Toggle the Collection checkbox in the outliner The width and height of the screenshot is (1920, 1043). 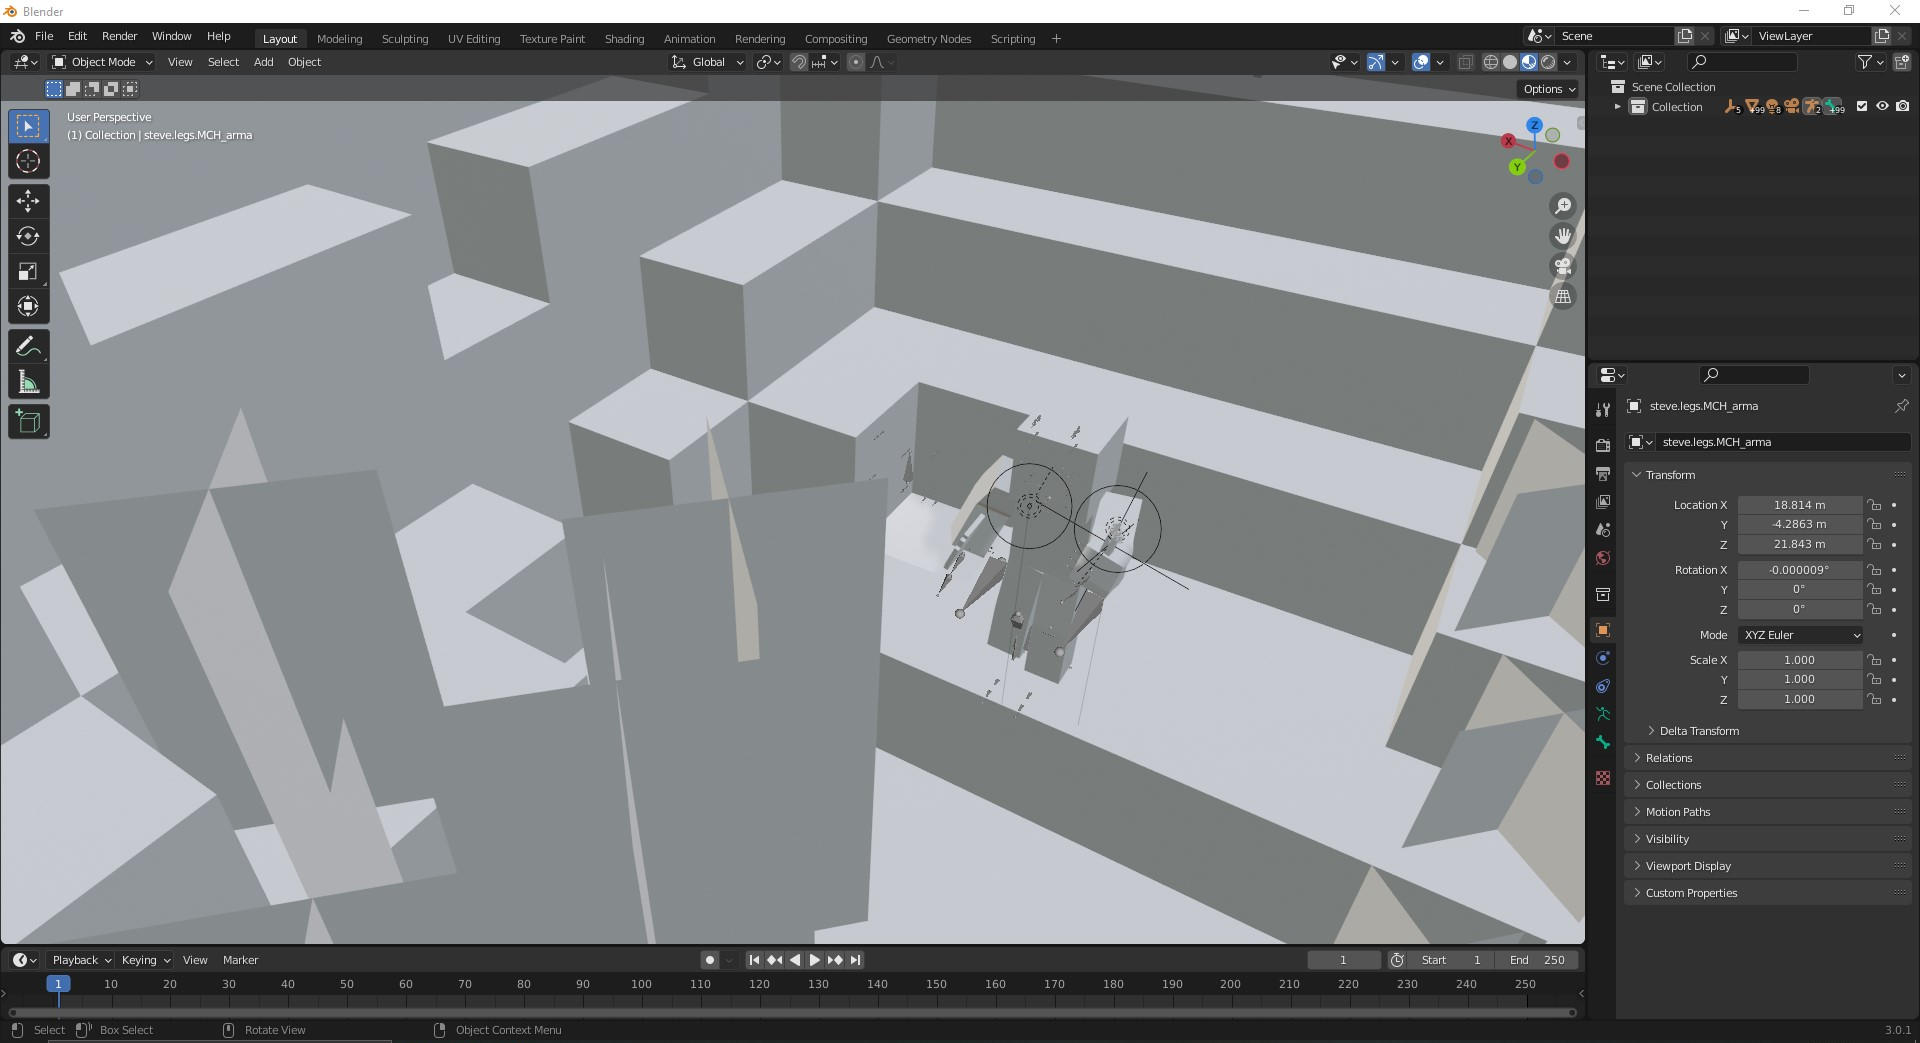click(1861, 106)
